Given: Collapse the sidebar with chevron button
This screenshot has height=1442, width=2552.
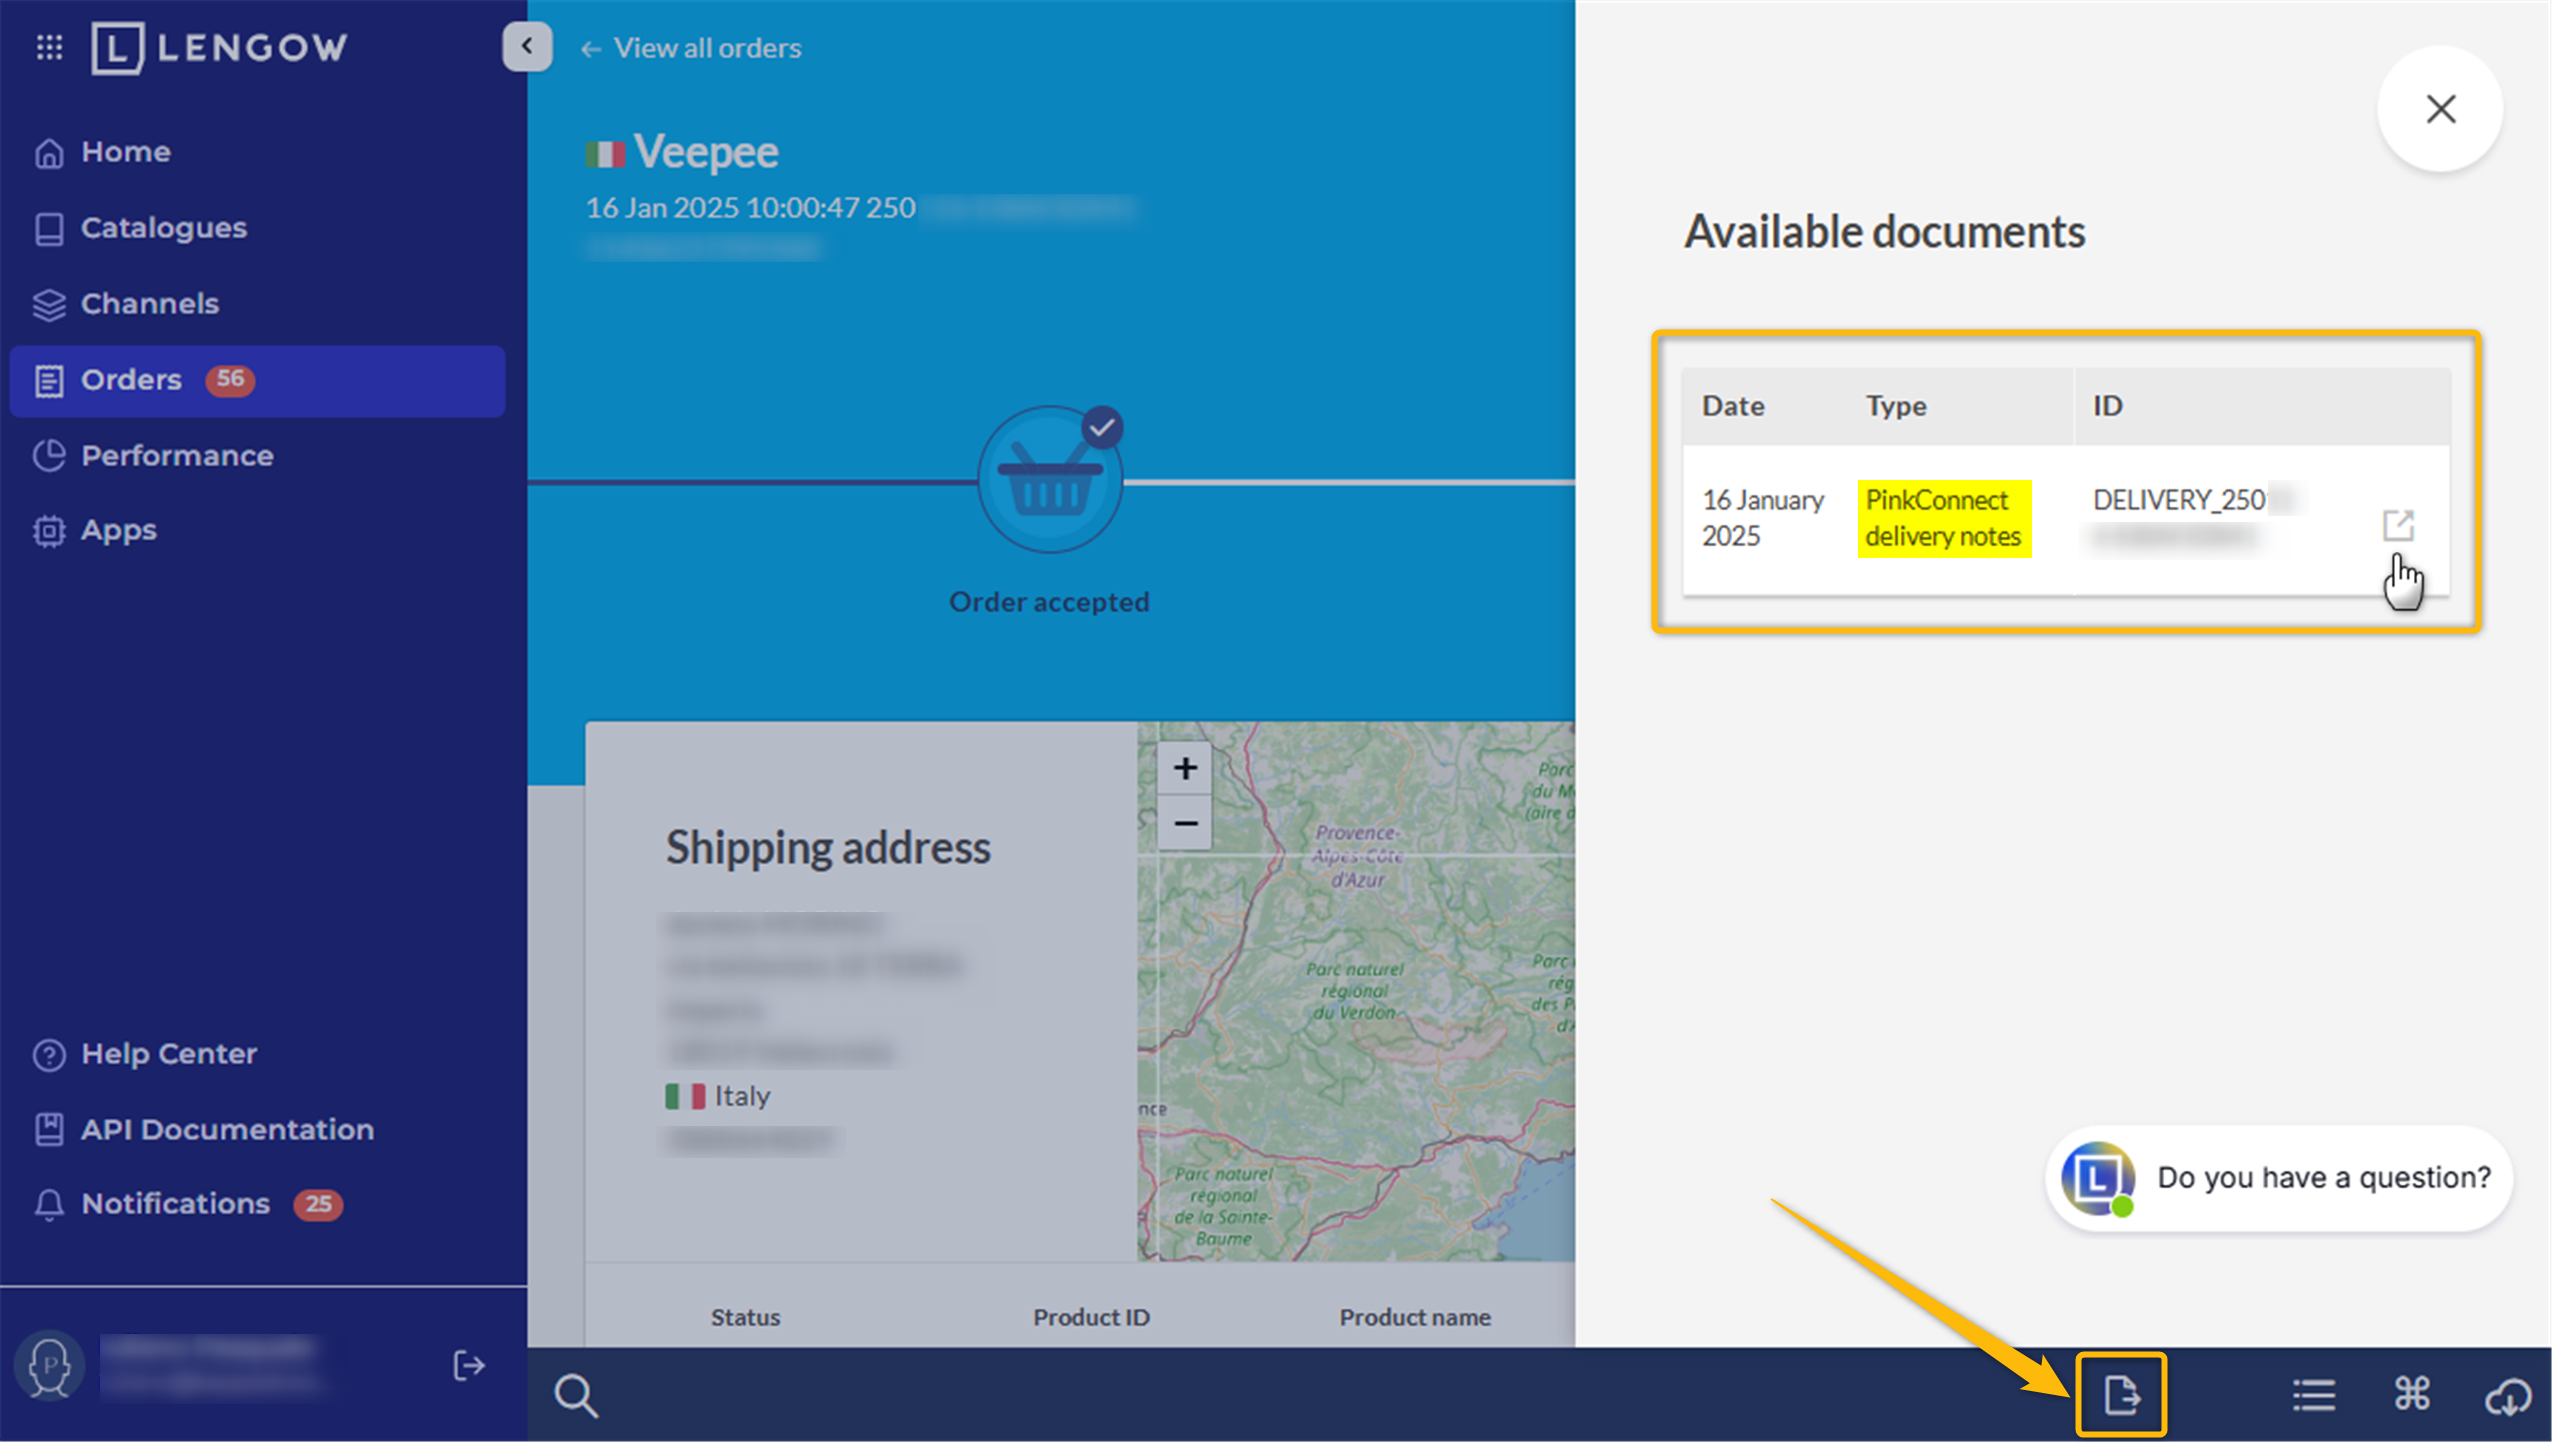Looking at the screenshot, I should click(527, 46).
